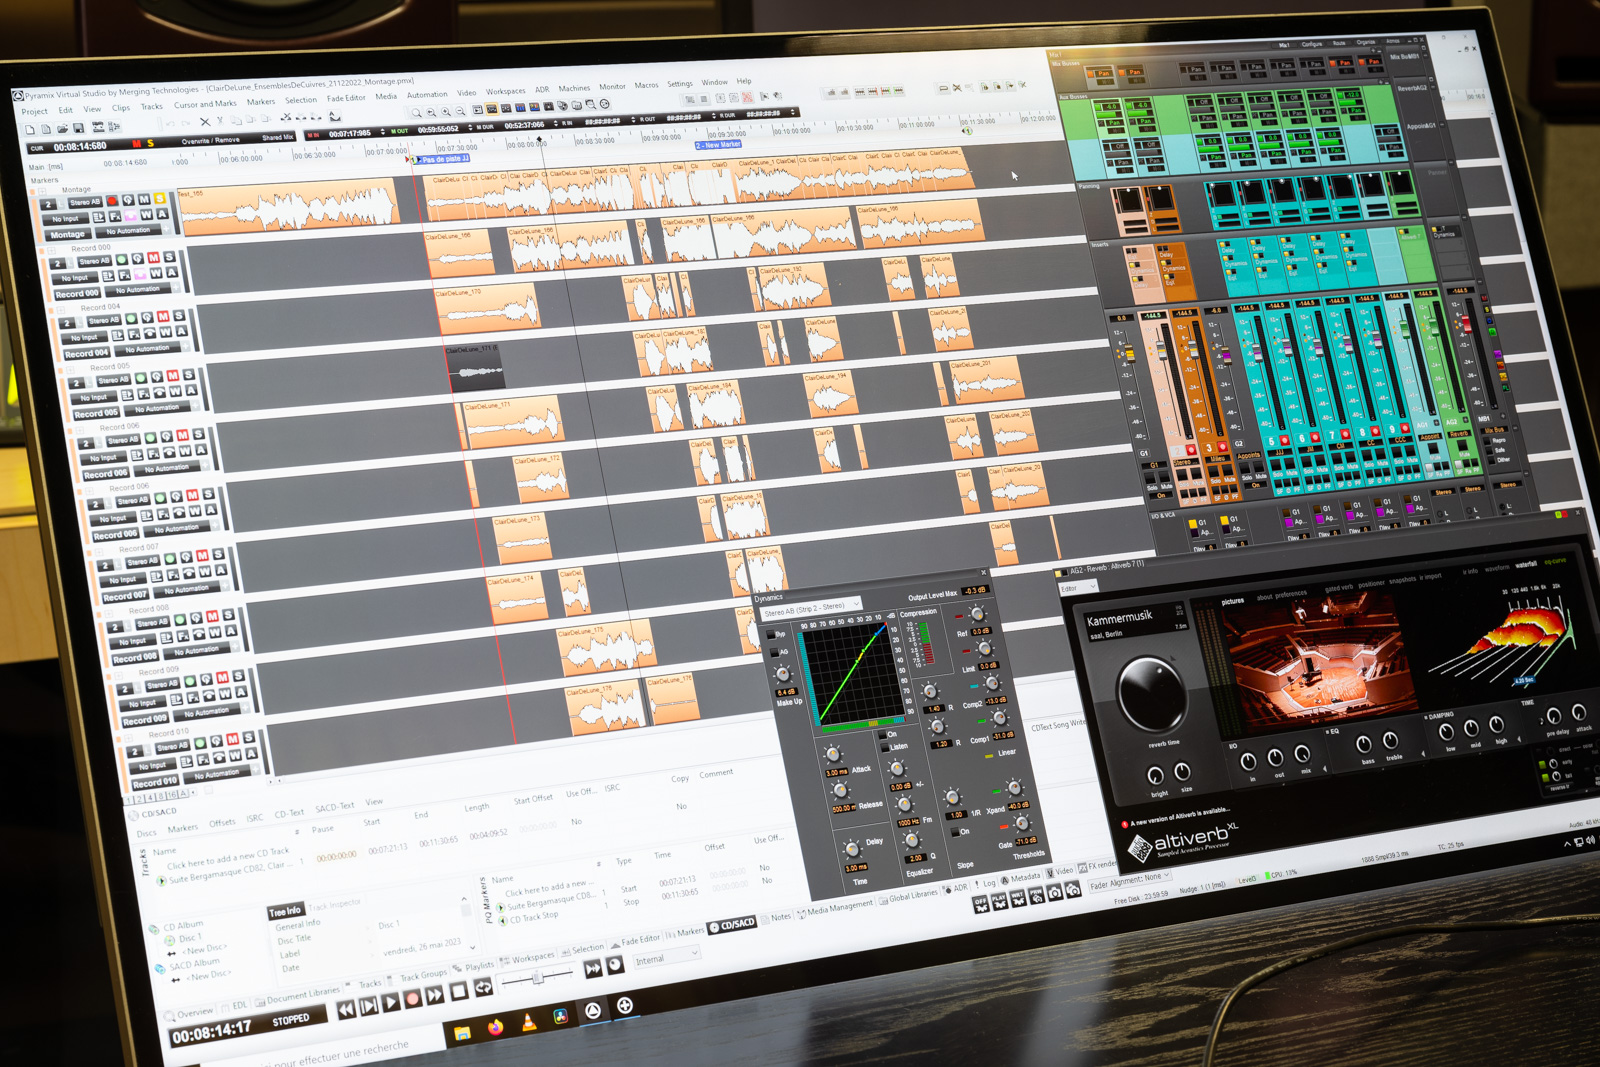
Task: Open the Project menu
Action: (35, 112)
